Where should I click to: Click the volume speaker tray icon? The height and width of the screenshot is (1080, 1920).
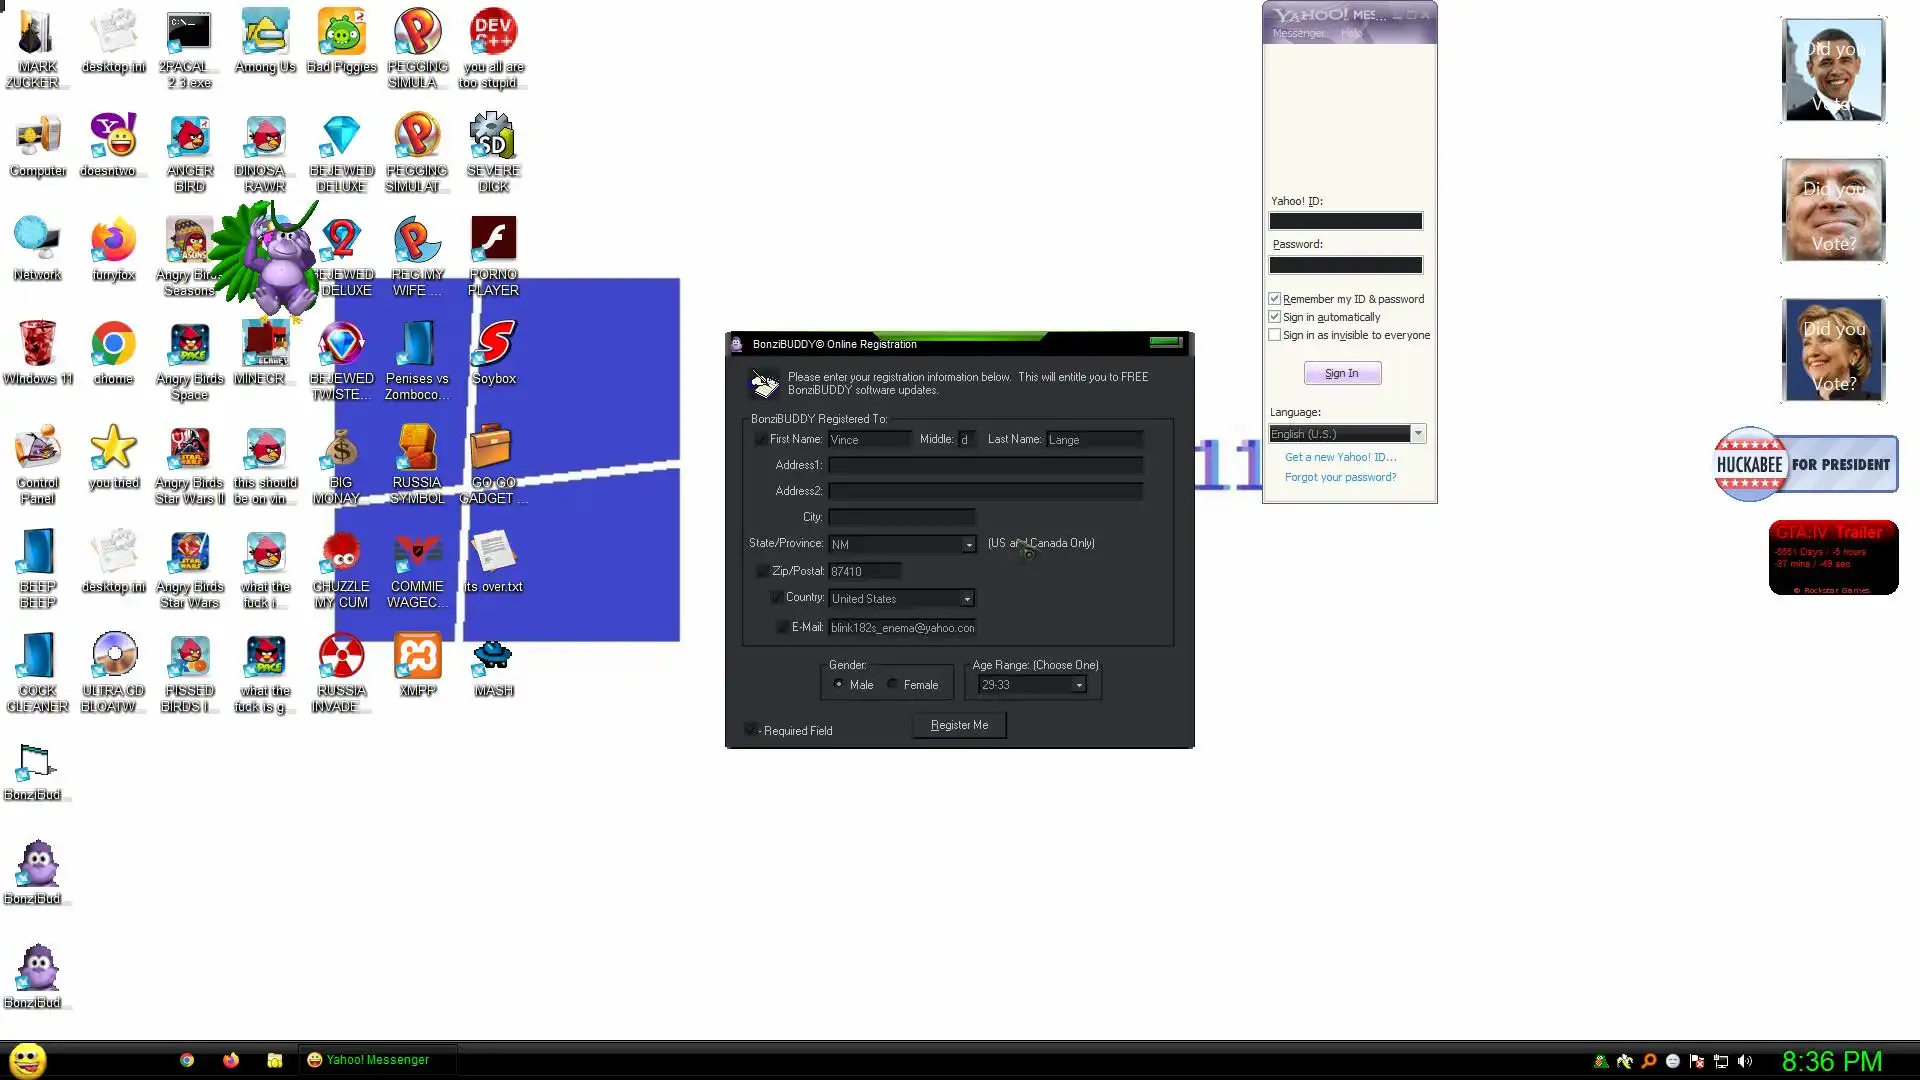pos(1745,1061)
